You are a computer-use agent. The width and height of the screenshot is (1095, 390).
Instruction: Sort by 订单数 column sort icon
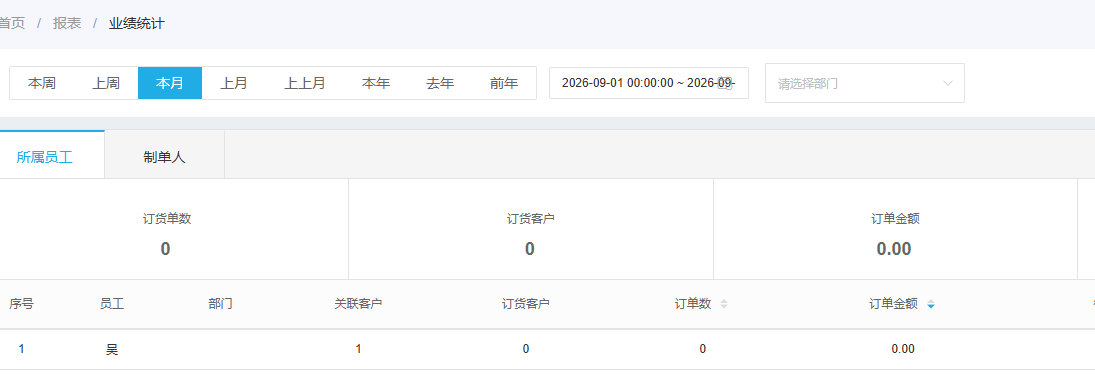click(723, 304)
